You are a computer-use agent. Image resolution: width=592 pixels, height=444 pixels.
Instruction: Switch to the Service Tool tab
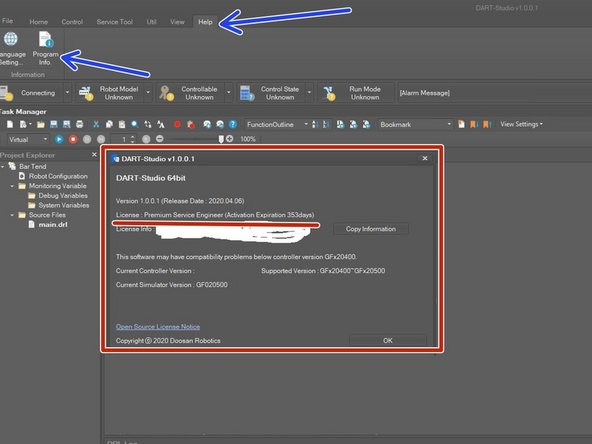pyautogui.click(x=115, y=22)
